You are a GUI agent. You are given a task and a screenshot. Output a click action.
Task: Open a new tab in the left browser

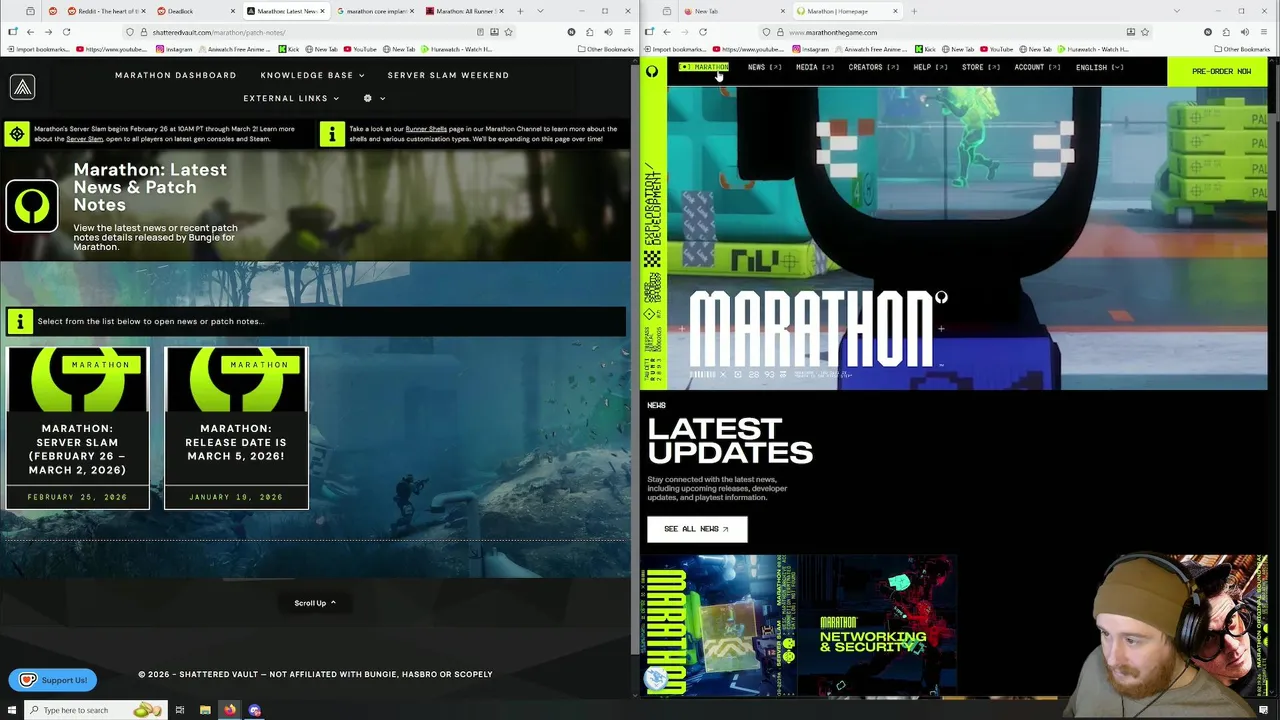pos(520,11)
